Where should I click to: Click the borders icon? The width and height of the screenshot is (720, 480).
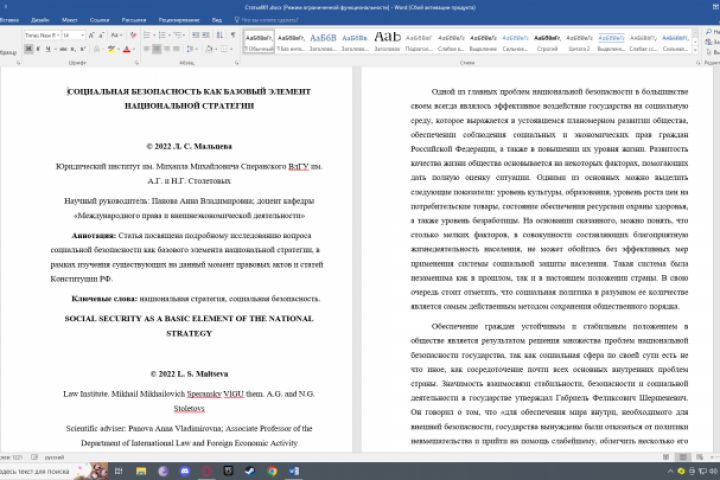click(x=224, y=49)
